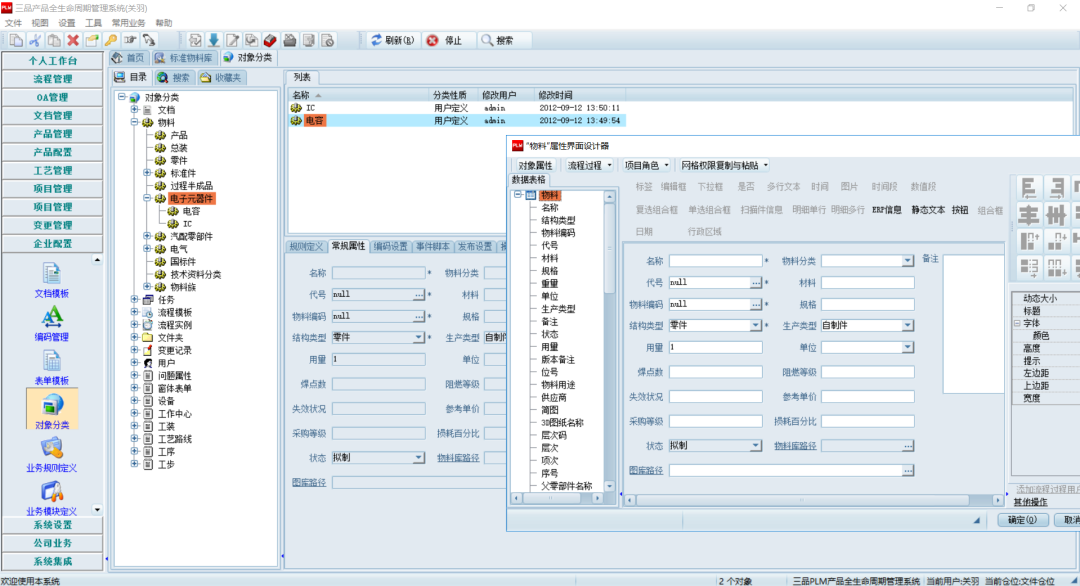The height and width of the screenshot is (586, 1080).
Task: Open 表单模板 sidebar icon
Action: 51,366
